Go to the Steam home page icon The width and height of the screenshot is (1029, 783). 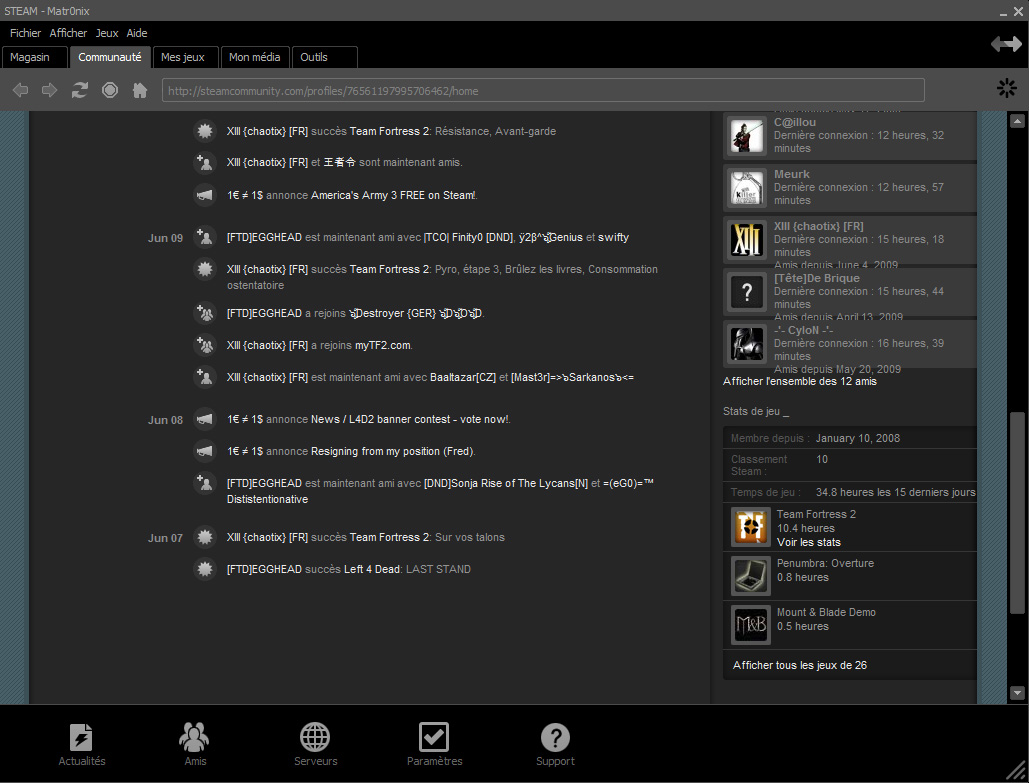(140, 90)
